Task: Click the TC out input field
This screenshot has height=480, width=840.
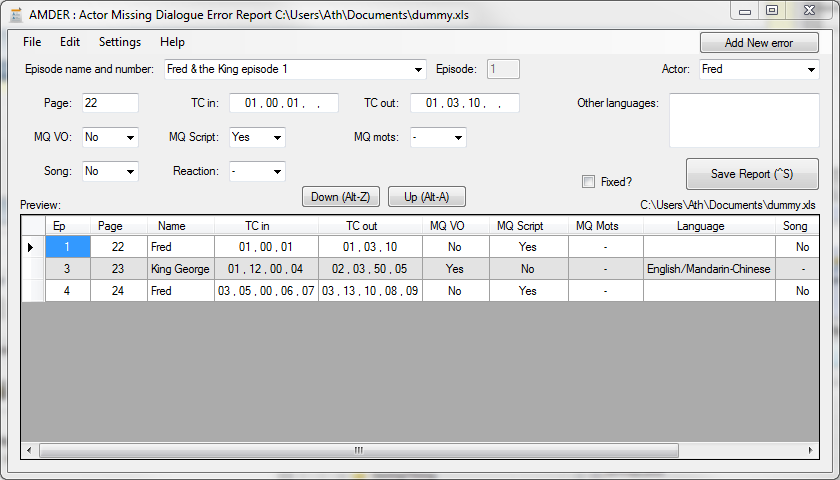Action: click(465, 103)
